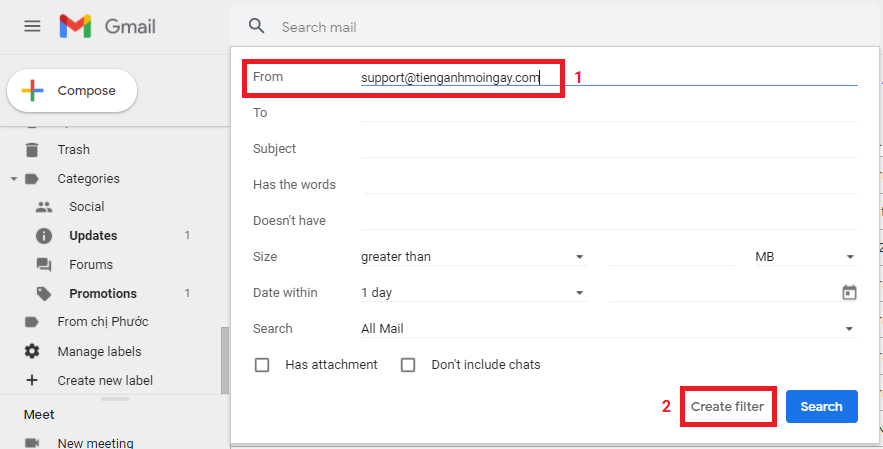Tick the Don't include chats checkbox
The width and height of the screenshot is (883, 449).
408,365
